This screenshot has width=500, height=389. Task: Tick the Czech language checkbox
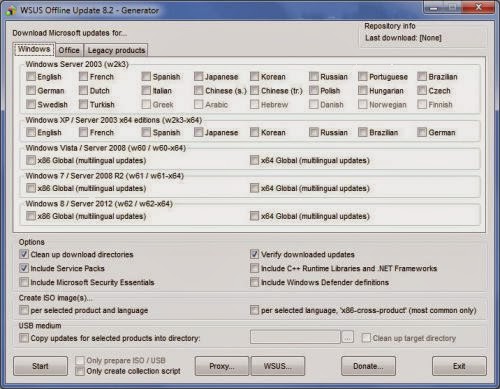tap(422, 91)
